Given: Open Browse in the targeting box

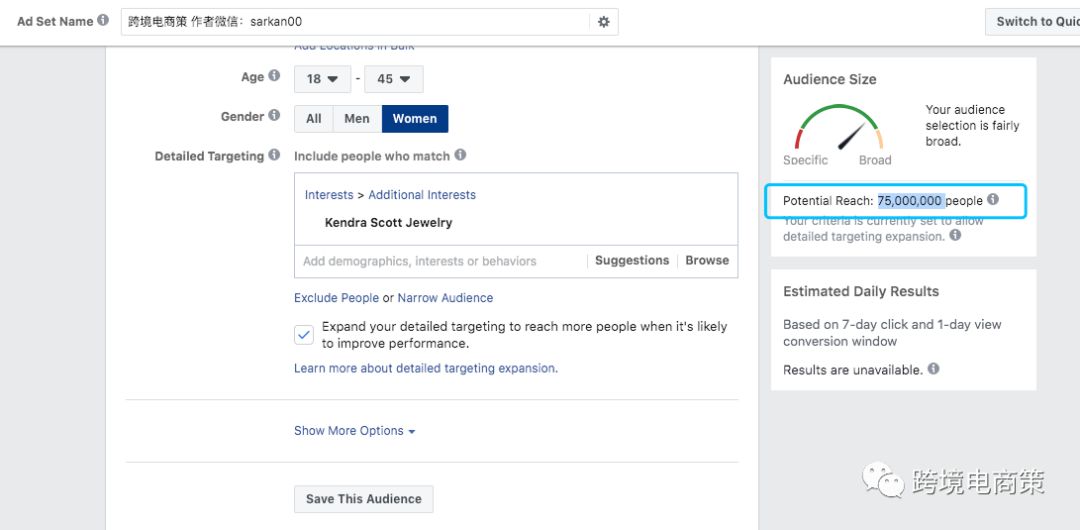Looking at the screenshot, I should pos(707,261).
